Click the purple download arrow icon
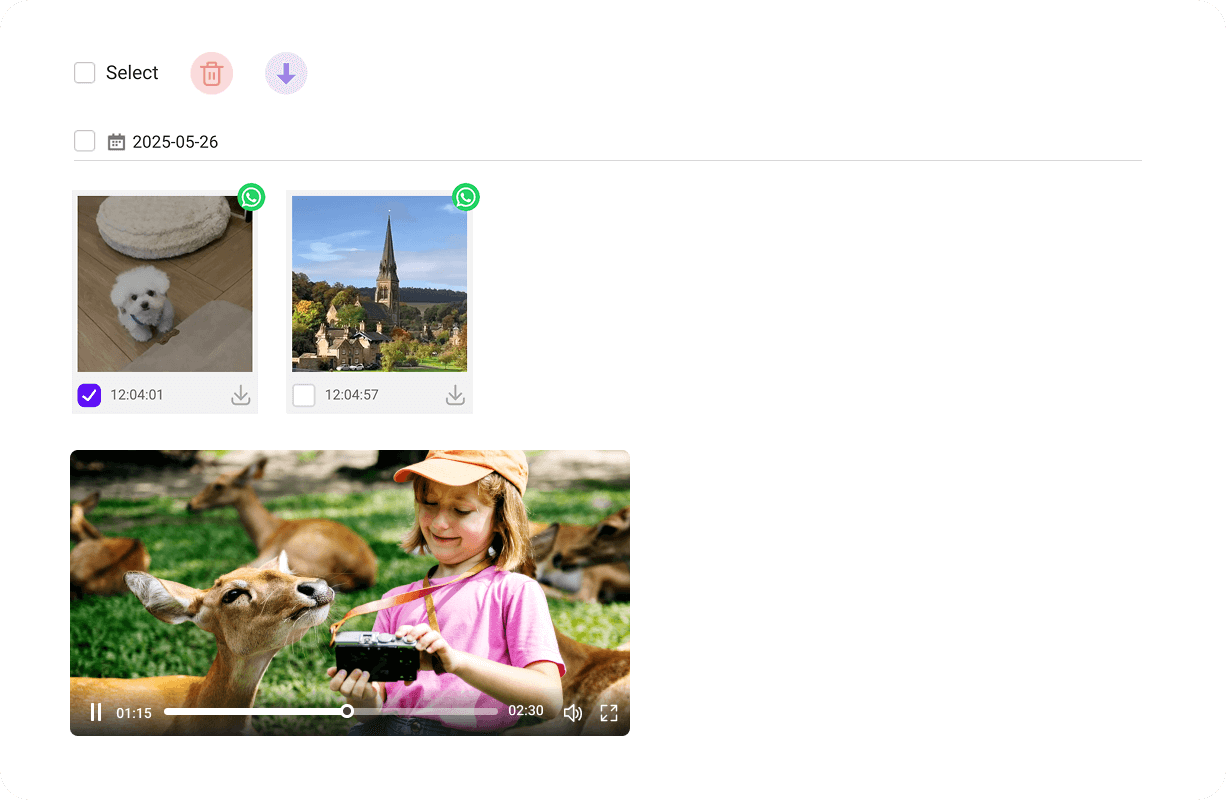The height and width of the screenshot is (800, 1226). point(286,73)
